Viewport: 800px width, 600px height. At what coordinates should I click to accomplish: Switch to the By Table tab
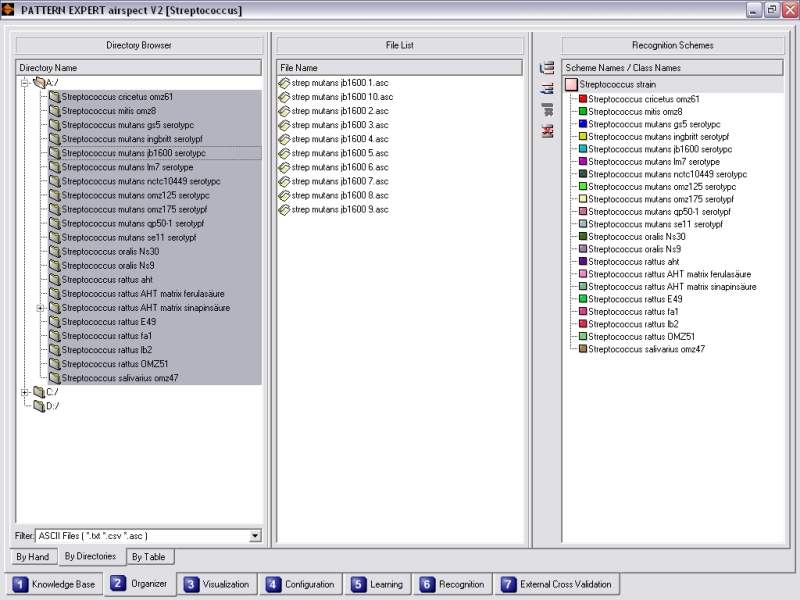148,557
